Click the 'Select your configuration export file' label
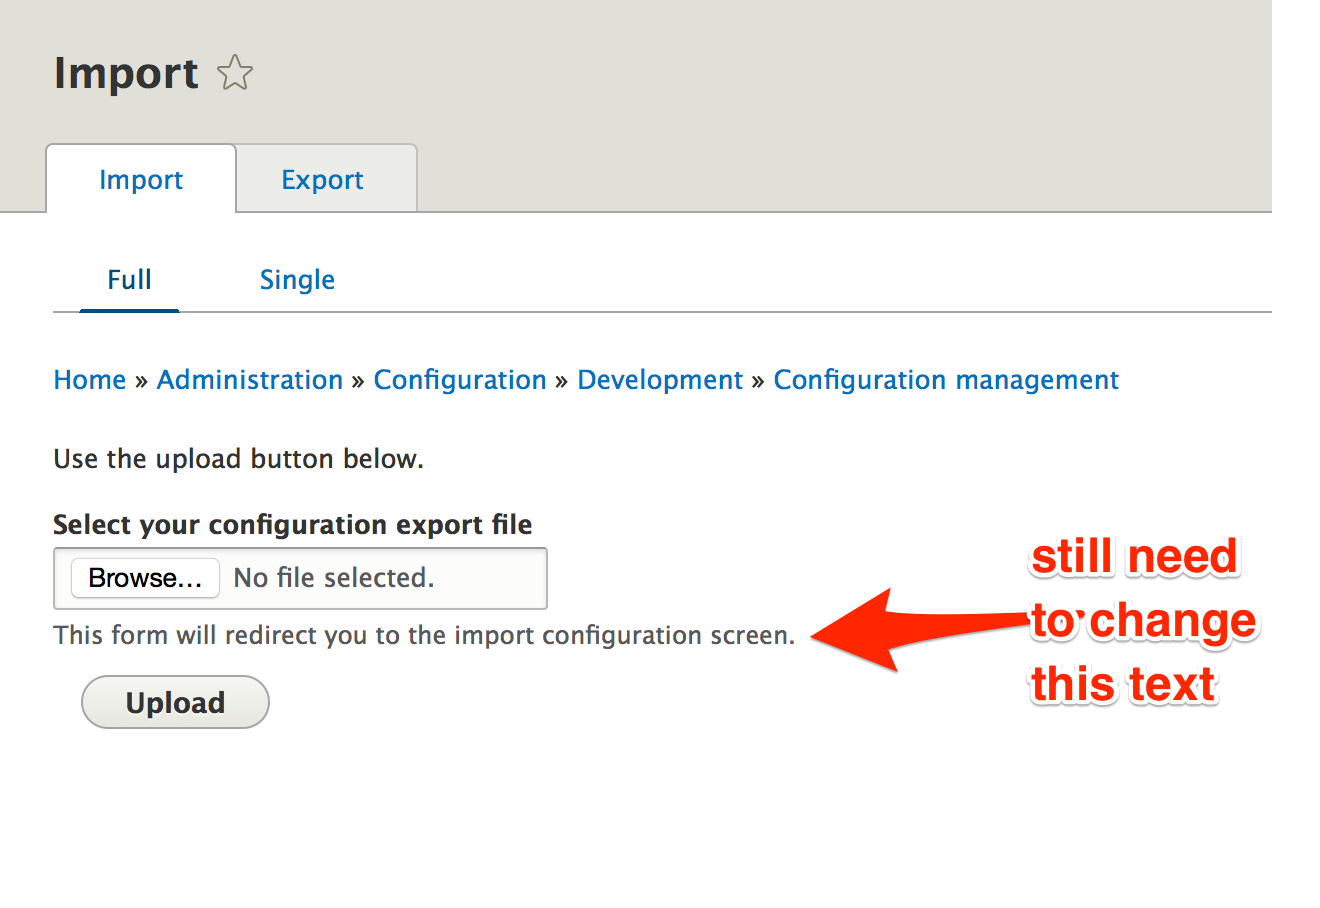Viewport: 1320px width, 908px height. [292, 525]
